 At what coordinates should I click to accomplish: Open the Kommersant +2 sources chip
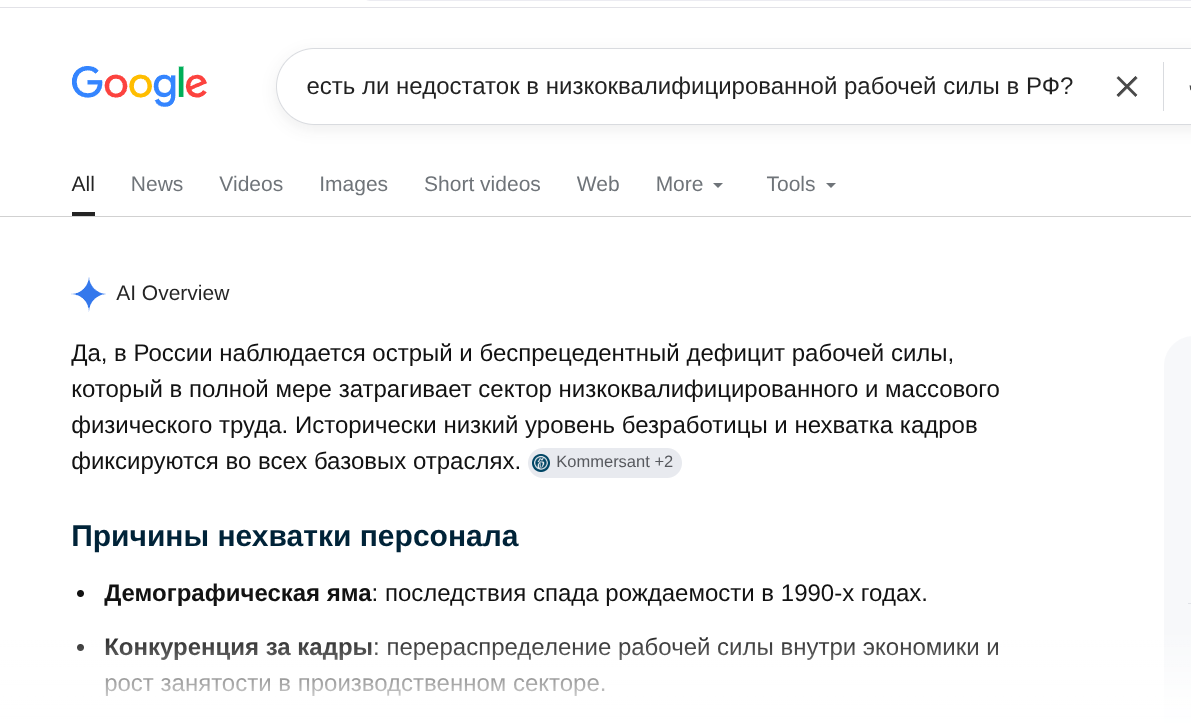(605, 462)
